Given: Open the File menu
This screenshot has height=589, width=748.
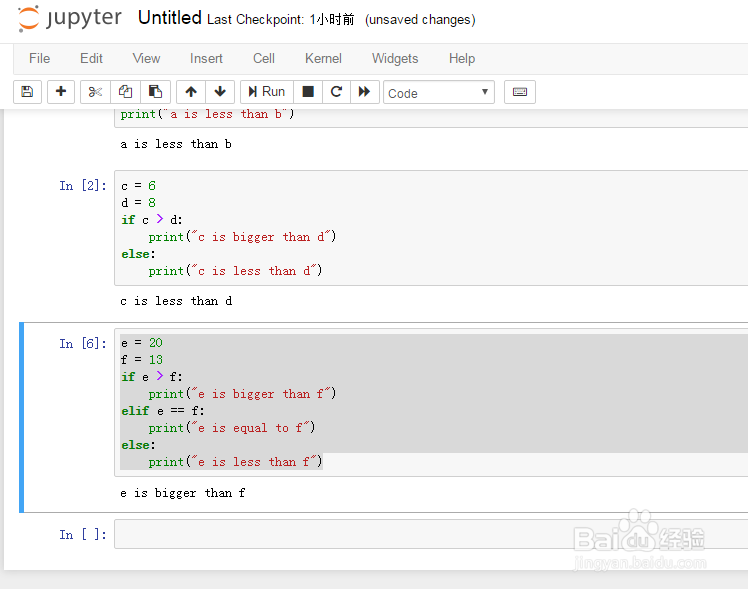Looking at the screenshot, I should [x=40, y=58].
